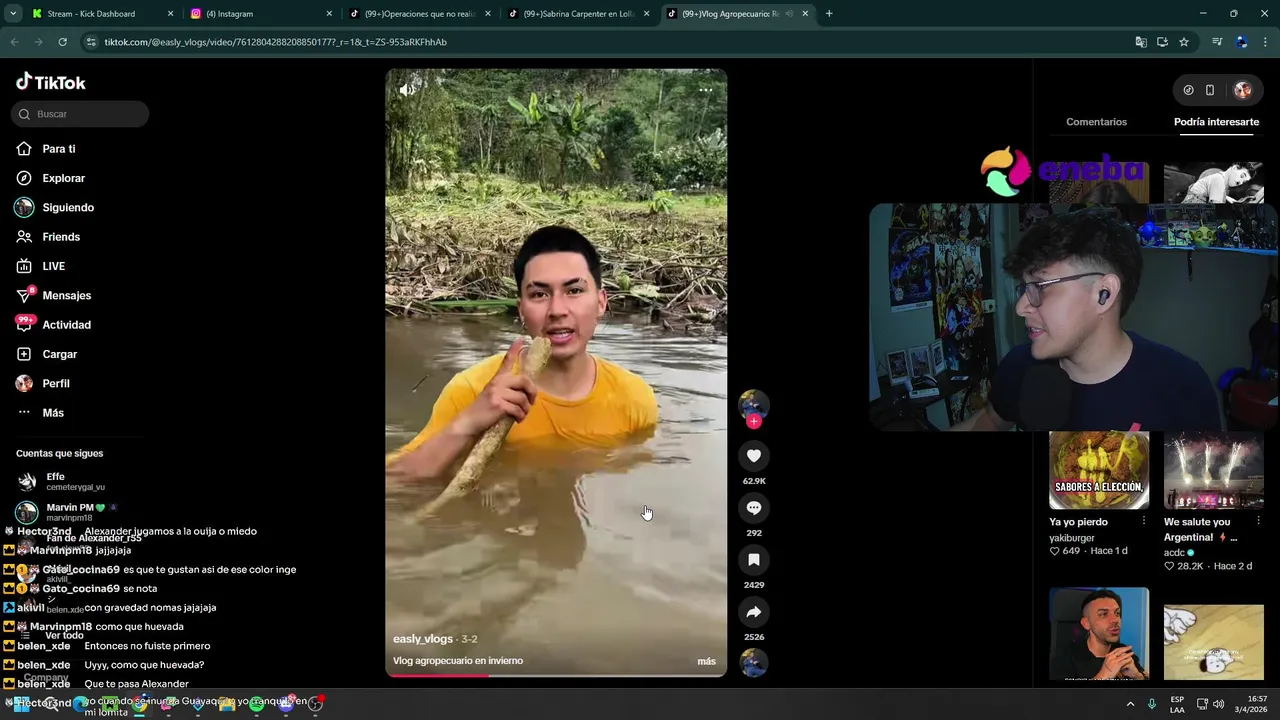Viewport: 1280px width, 720px height.
Task: Click the profile avatar at top right
Action: pos(1242,90)
